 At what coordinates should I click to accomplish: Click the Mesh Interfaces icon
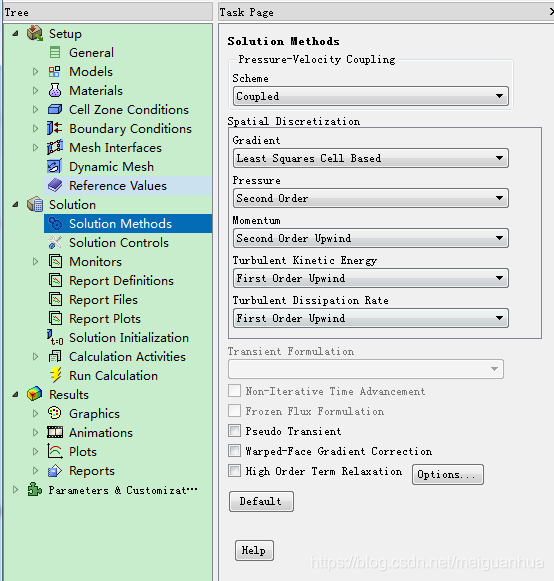click(x=55, y=147)
